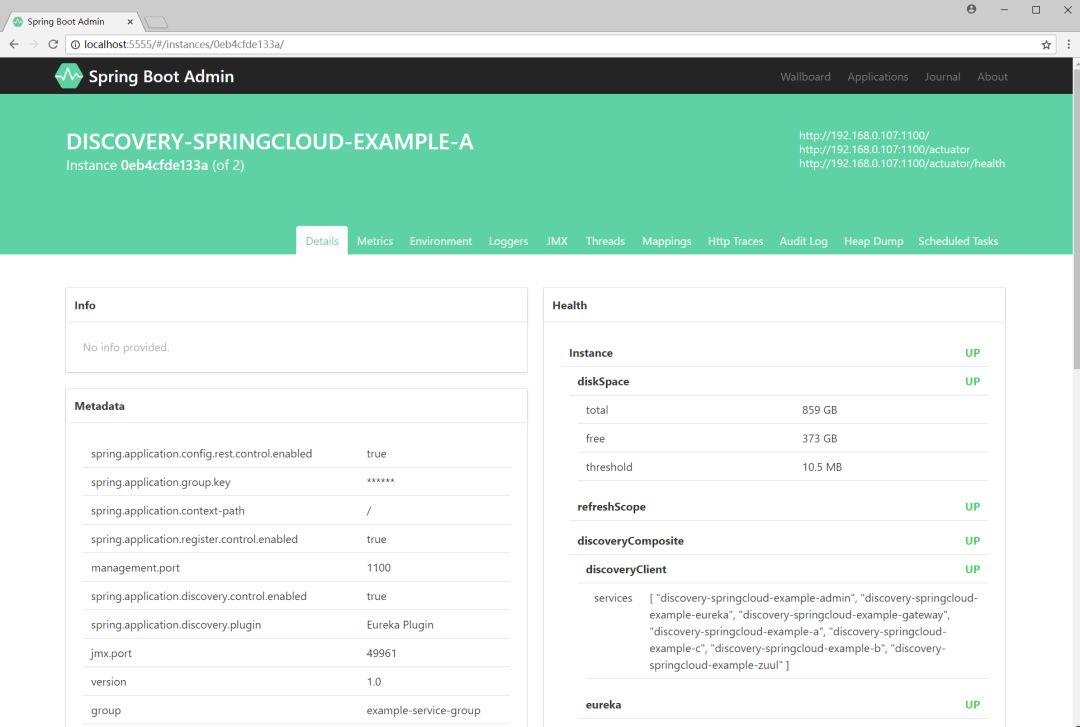The width and height of the screenshot is (1080, 727).
Task: Switch to the Environment tab
Action: click(441, 240)
